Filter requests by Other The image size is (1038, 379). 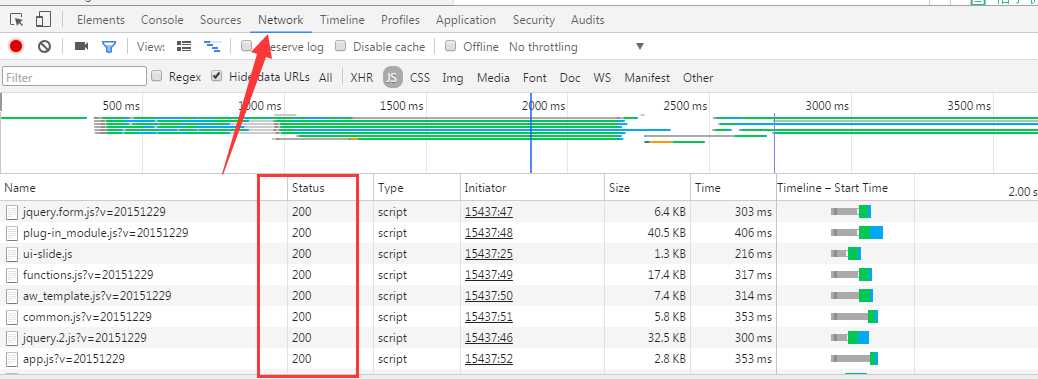coord(698,77)
